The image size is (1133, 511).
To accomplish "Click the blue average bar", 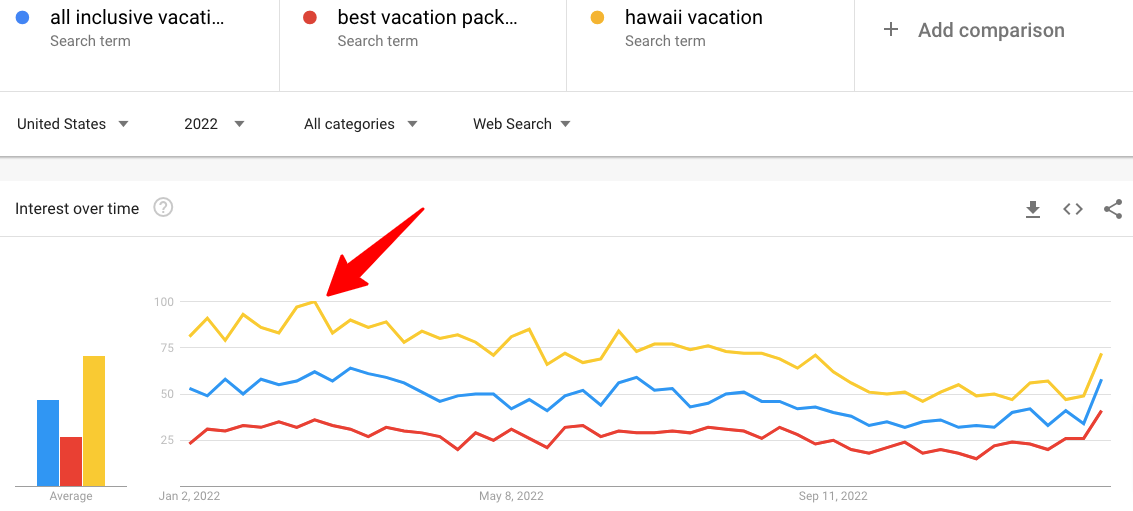I will point(48,442).
